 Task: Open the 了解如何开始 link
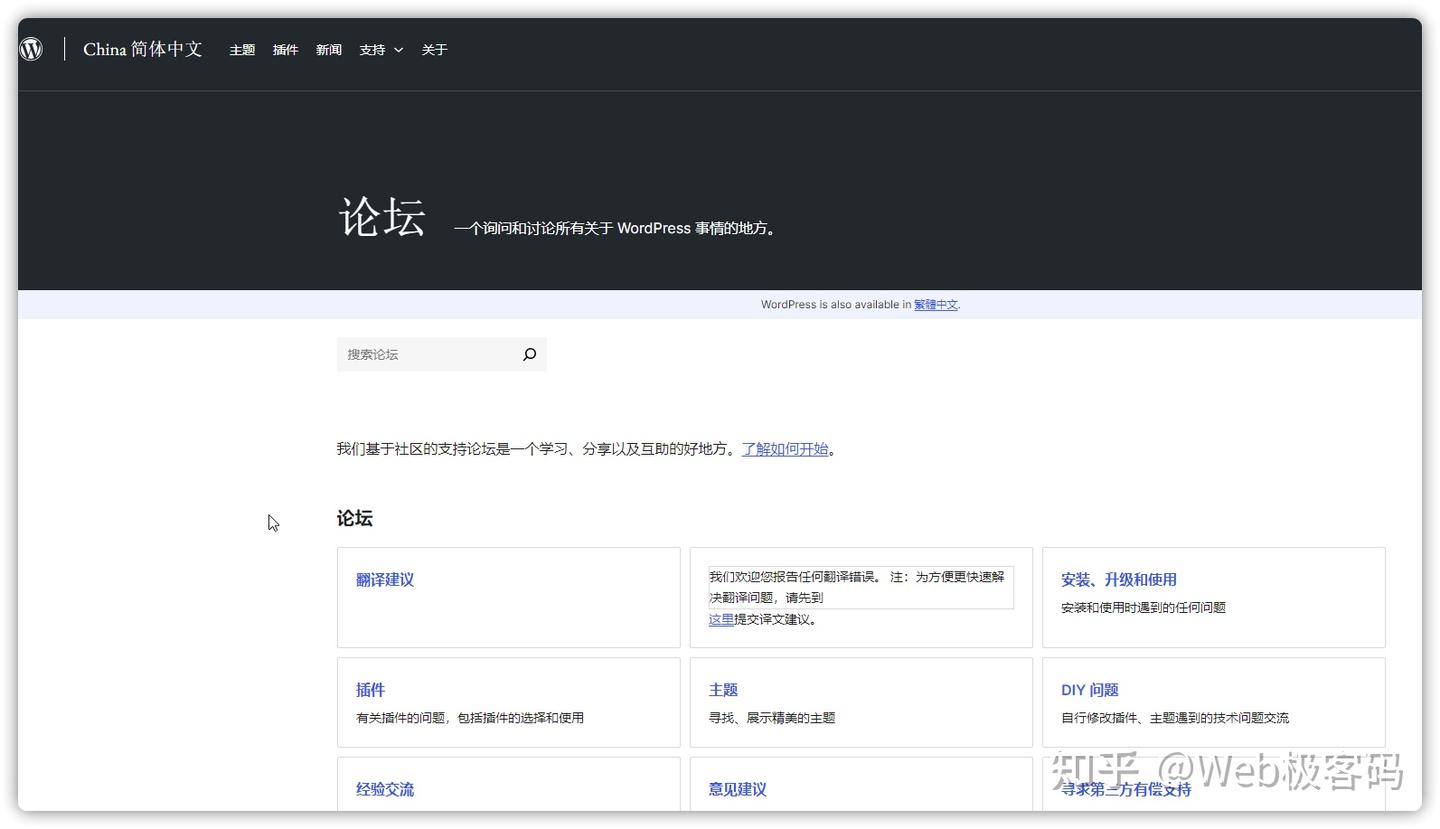[785, 449]
